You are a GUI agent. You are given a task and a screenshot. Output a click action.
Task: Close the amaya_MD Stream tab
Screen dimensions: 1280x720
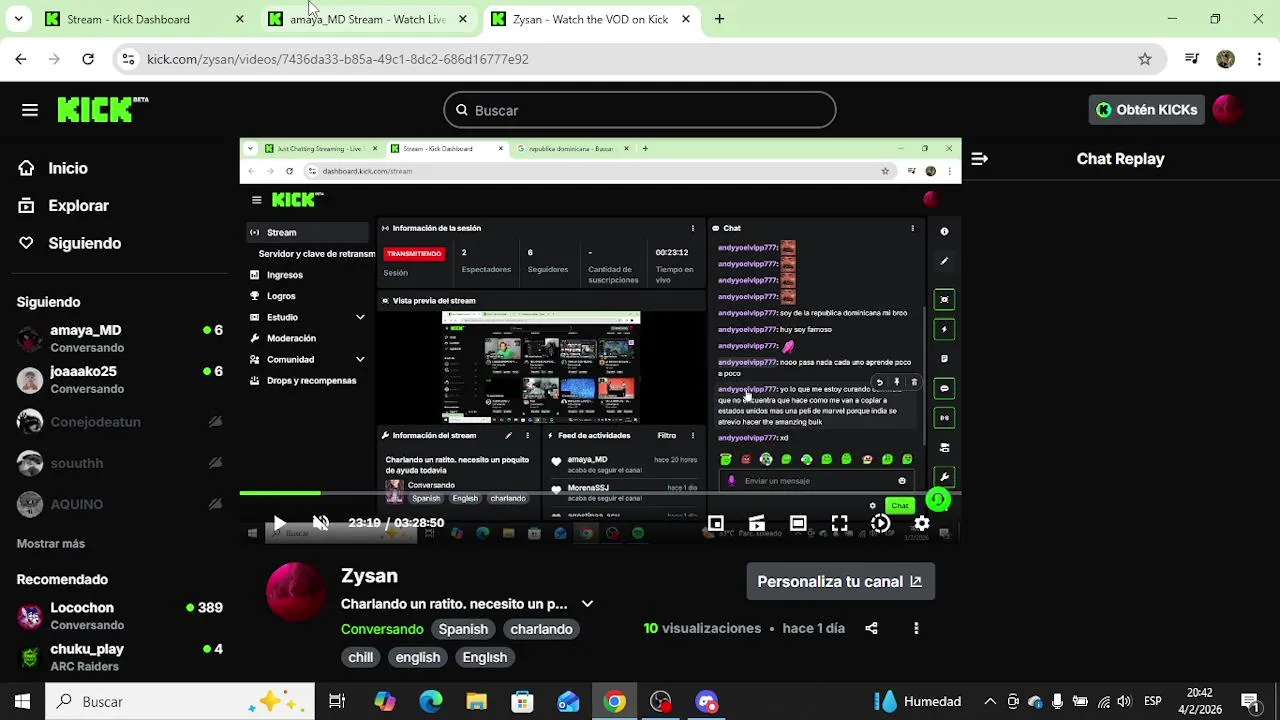click(x=463, y=19)
